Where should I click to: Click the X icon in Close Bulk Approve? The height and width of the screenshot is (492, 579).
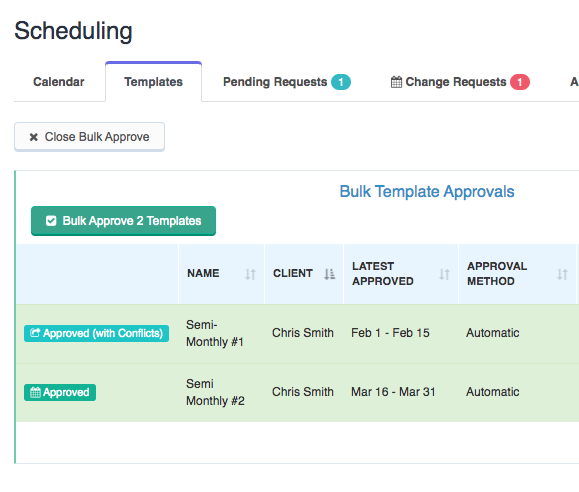point(34,137)
